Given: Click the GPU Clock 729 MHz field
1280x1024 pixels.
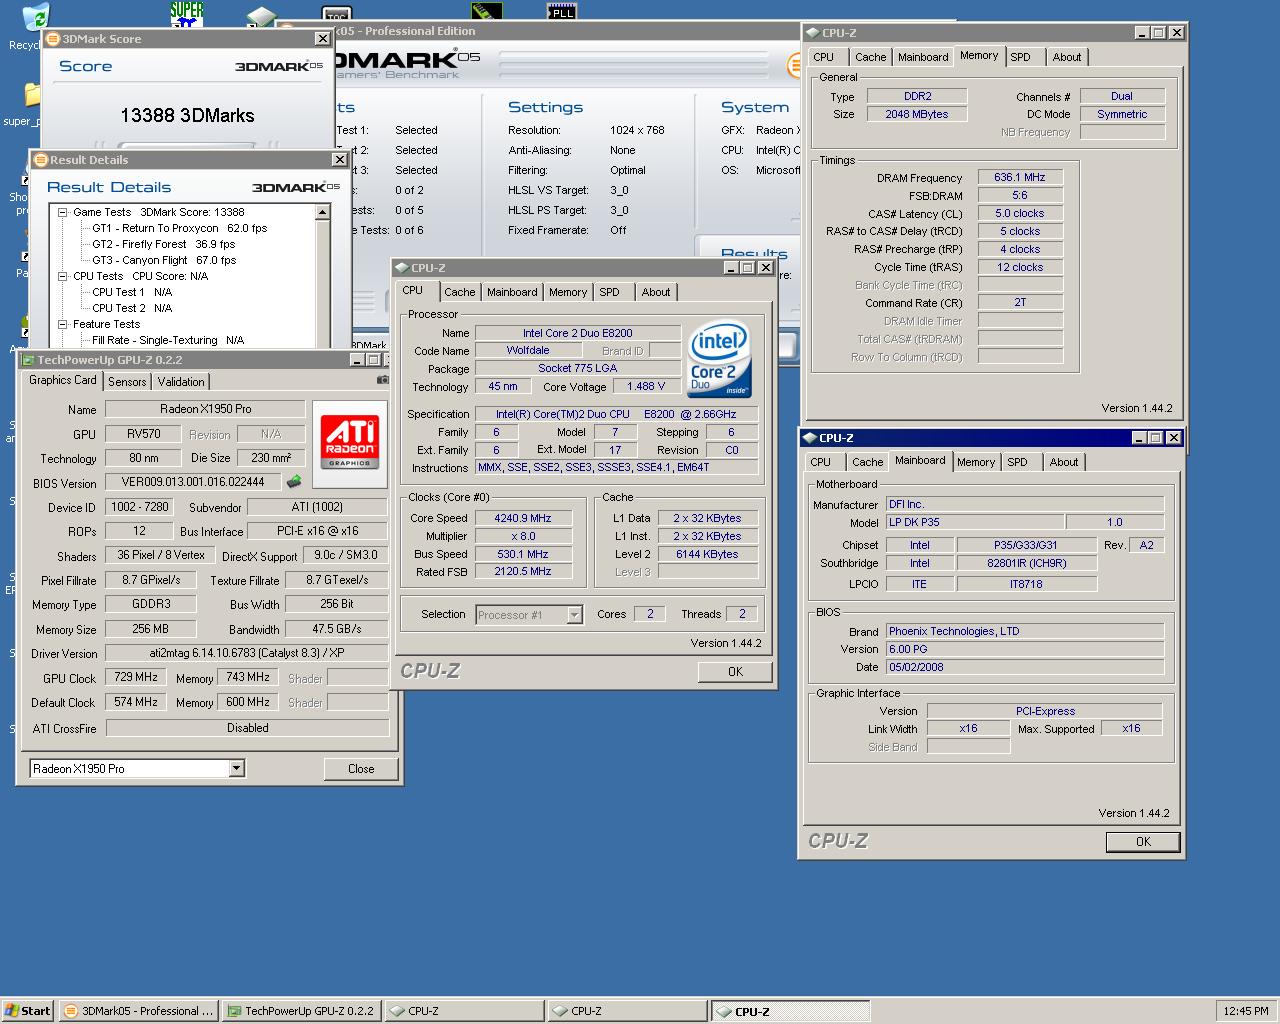Looking at the screenshot, I should [136, 677].
